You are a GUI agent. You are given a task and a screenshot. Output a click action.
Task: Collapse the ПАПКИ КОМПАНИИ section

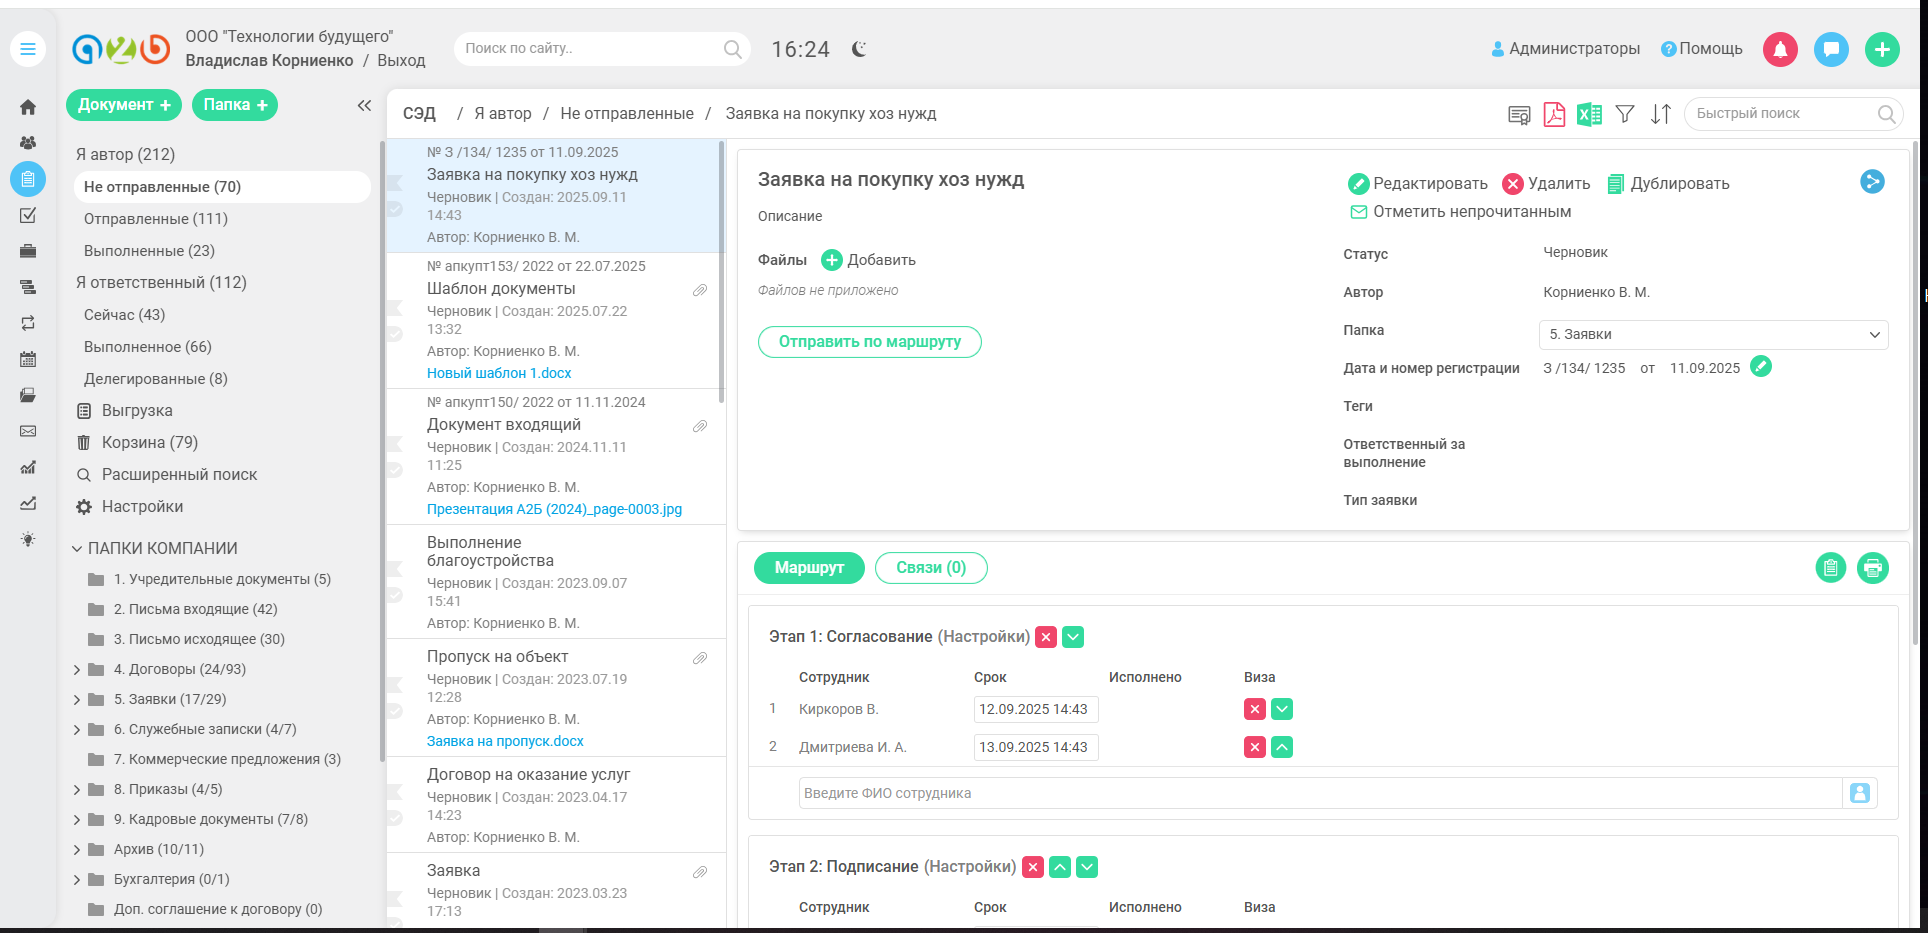(x=77, y=548)
